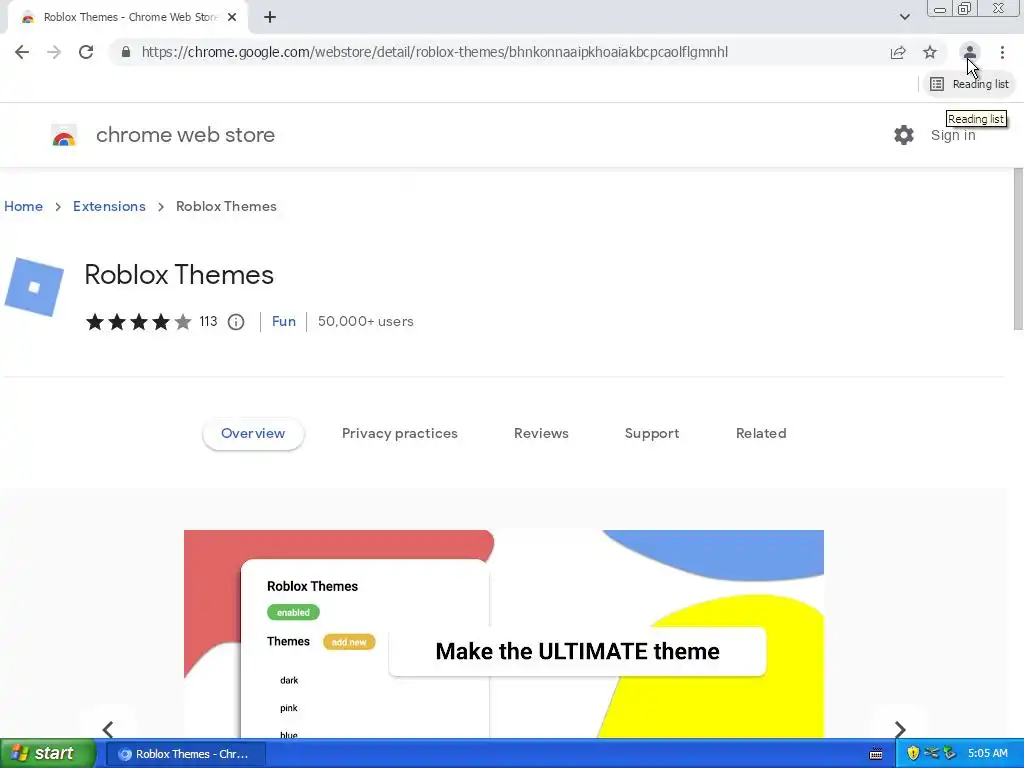Viewport: 1024px width, 768px height.
Task: Click the address bar URL
Action: tap(434, 52)
